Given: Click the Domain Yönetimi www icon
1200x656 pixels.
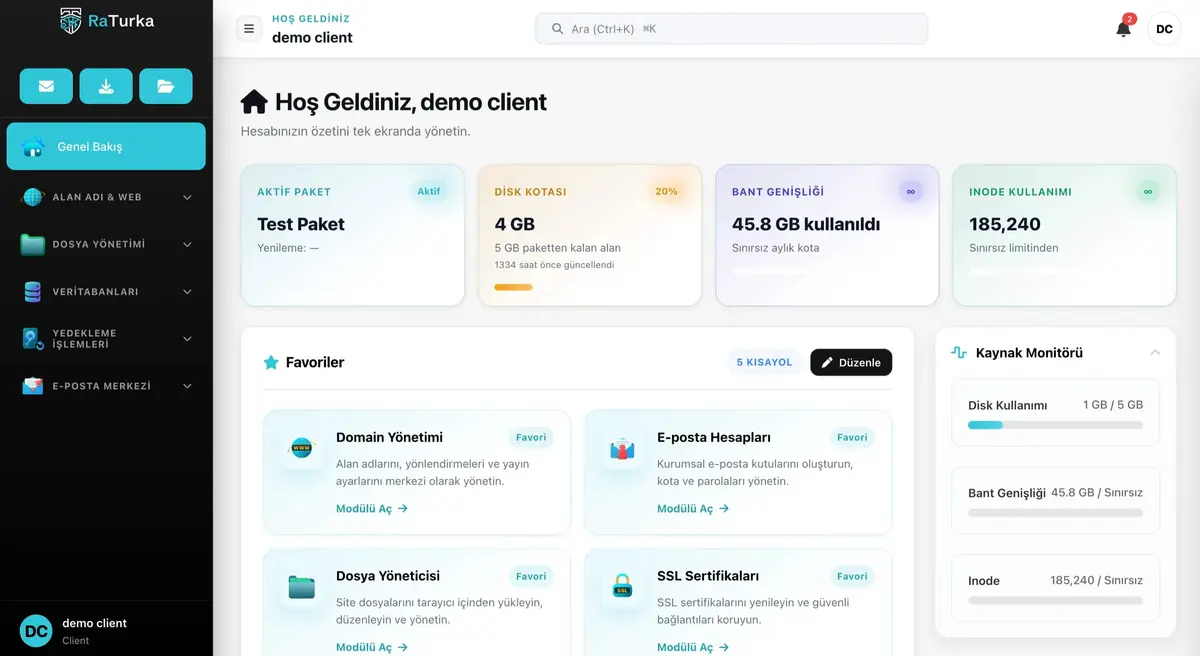Looking at the screenshot, I should (x=301, y=449).
